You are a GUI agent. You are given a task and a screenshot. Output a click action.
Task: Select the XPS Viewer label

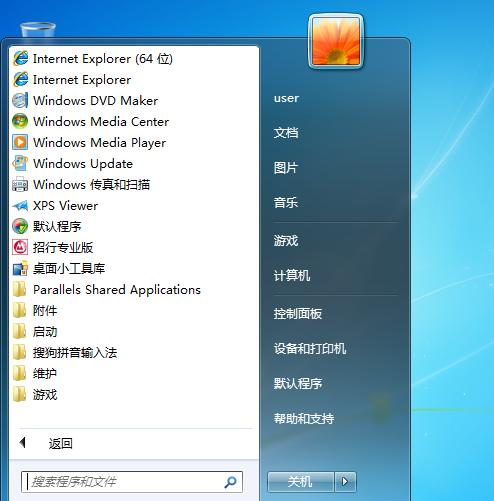point(65,206)
